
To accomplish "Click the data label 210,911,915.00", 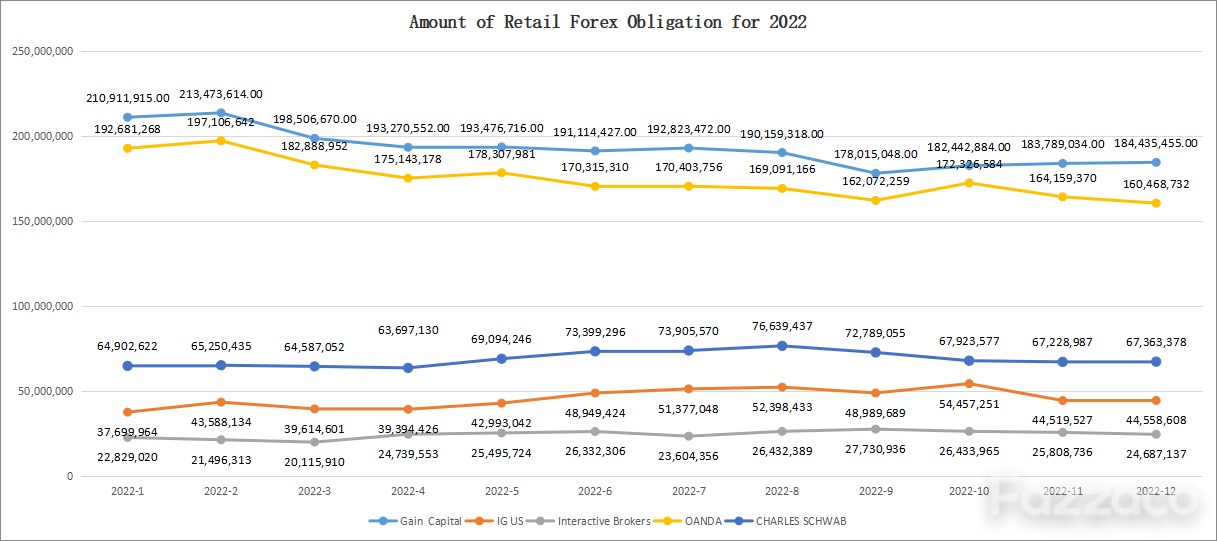I will (x=128, y=98).
